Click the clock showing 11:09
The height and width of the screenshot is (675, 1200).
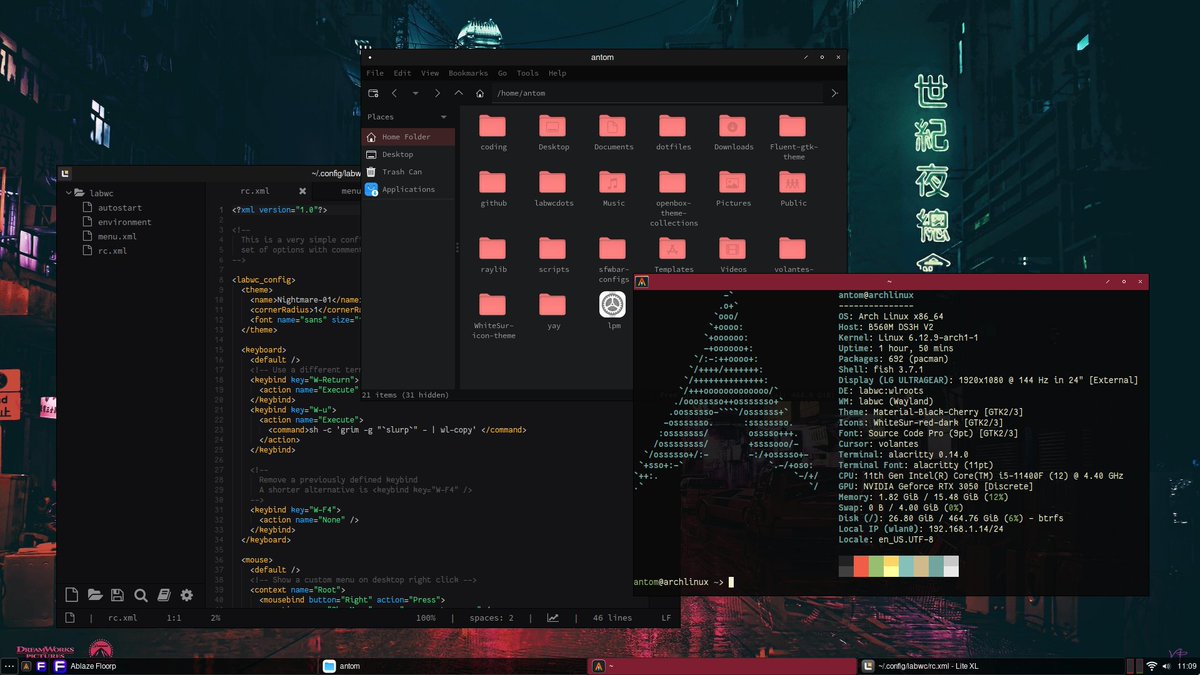point(1187,666)
